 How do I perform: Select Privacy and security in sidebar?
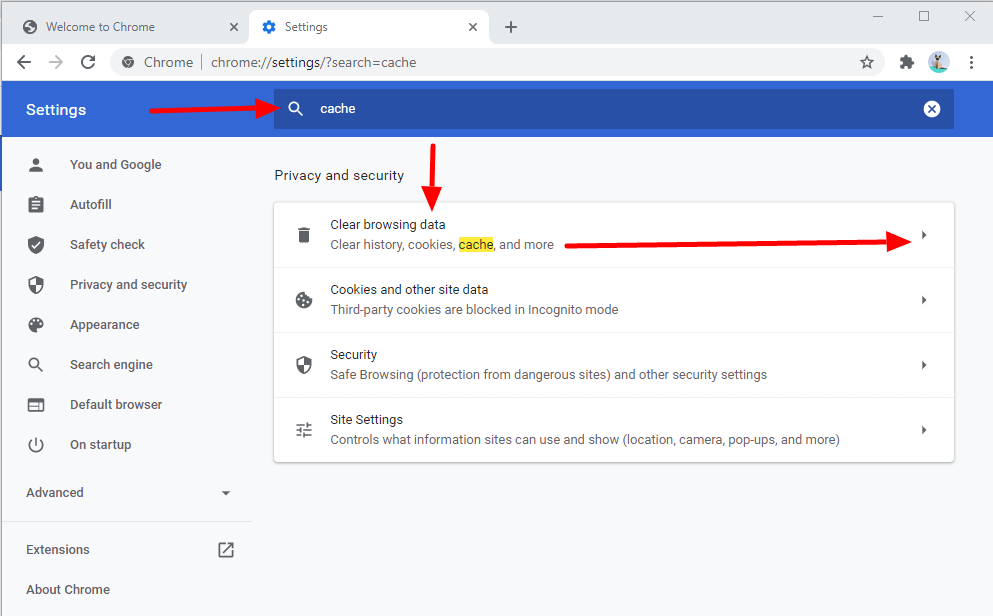[128, 285]
